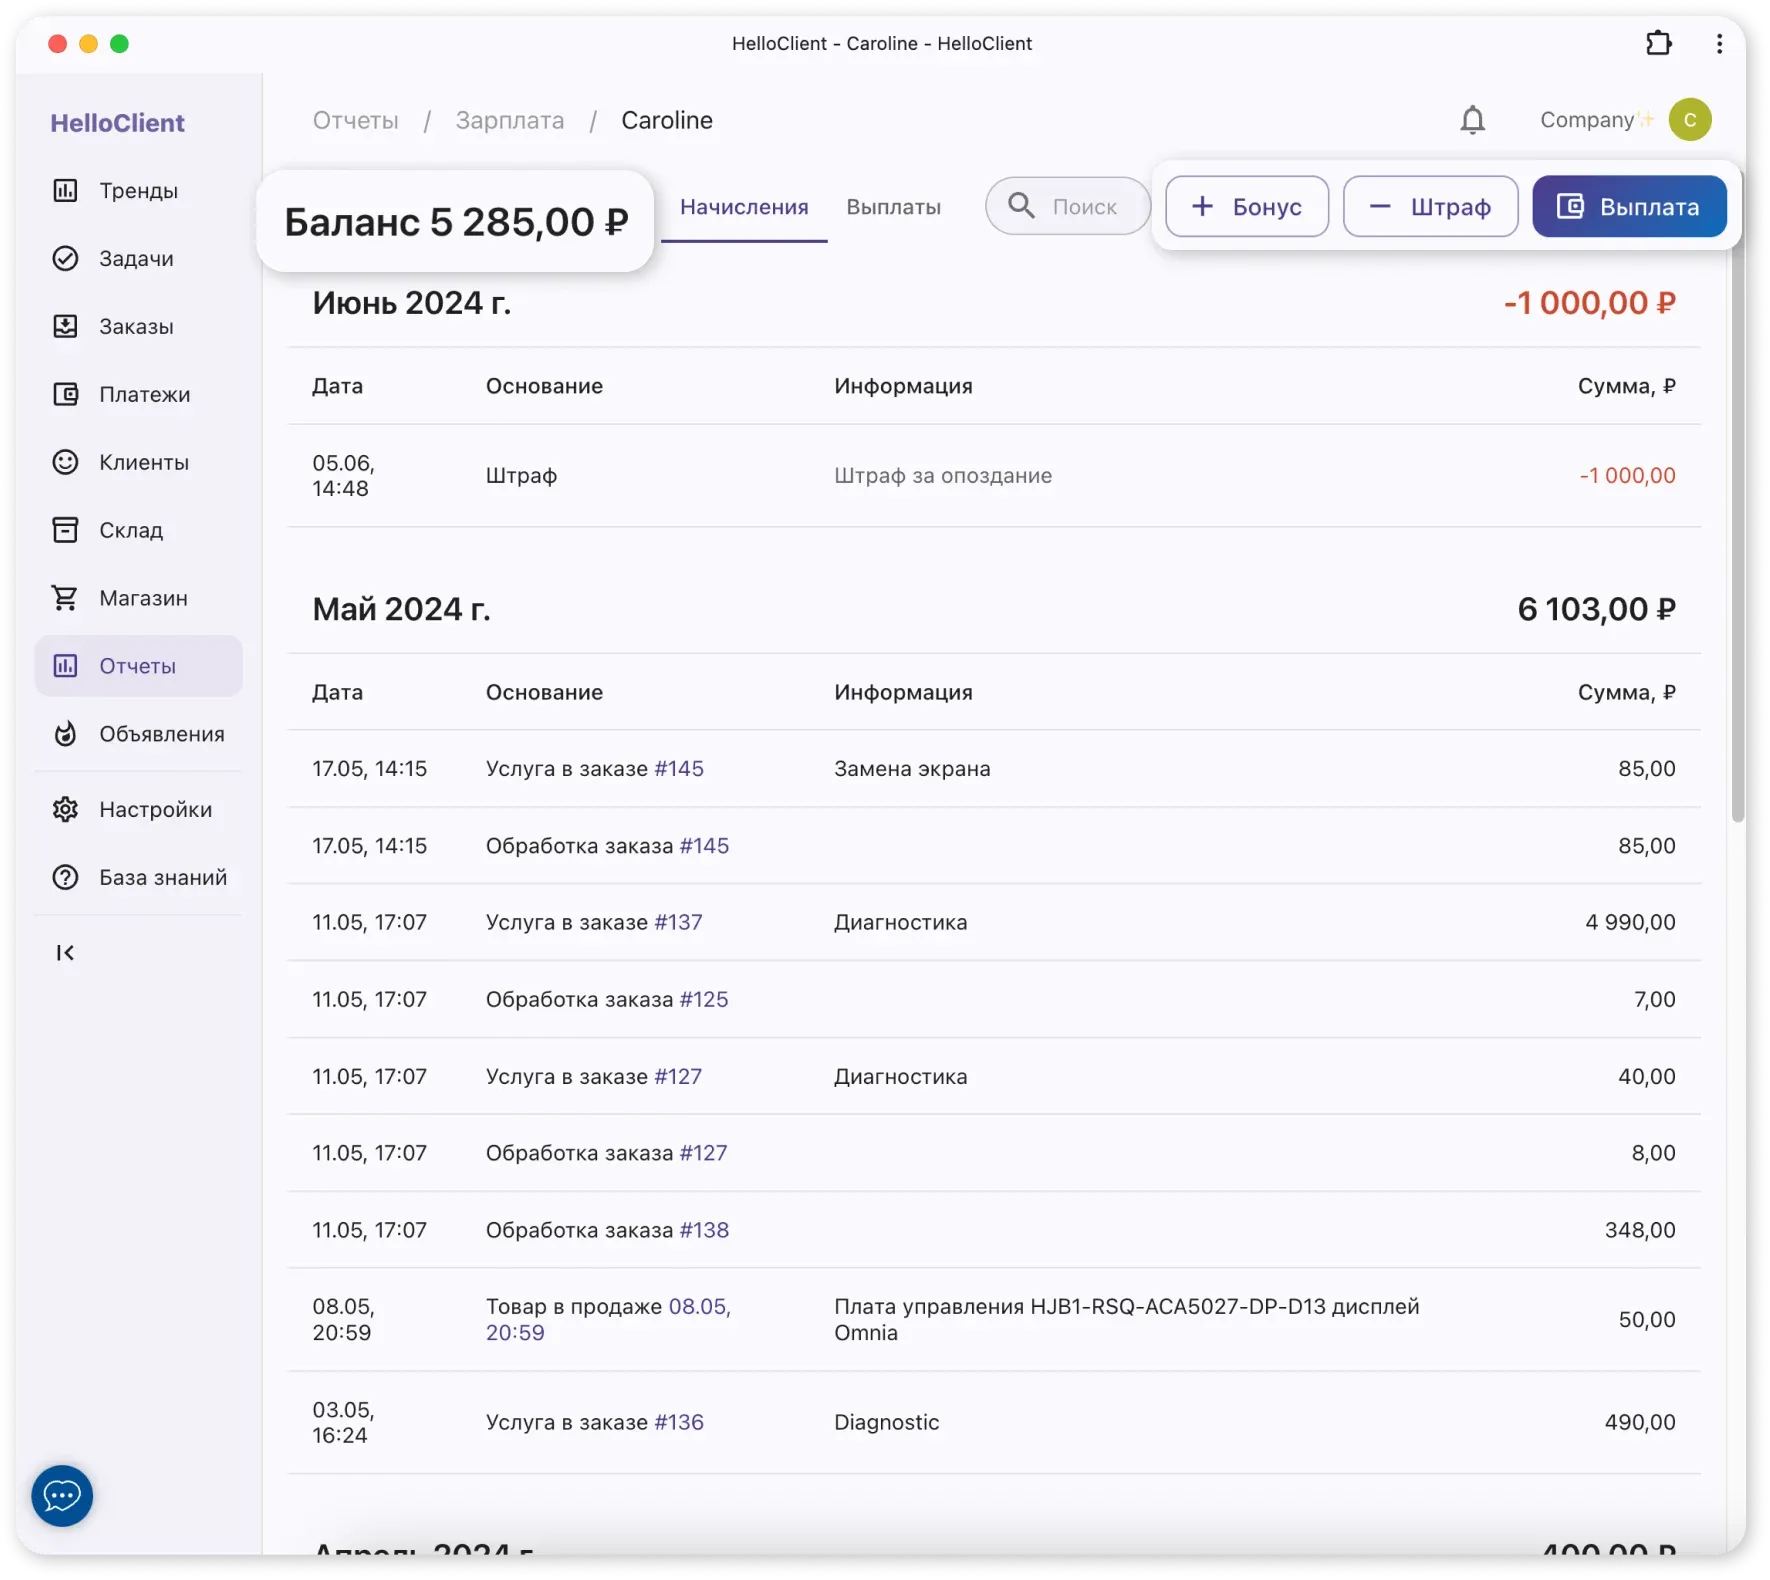This screenshot has height=1580, width=1770.
Task: Open the notifications bell
Action: coord(1472,121)
